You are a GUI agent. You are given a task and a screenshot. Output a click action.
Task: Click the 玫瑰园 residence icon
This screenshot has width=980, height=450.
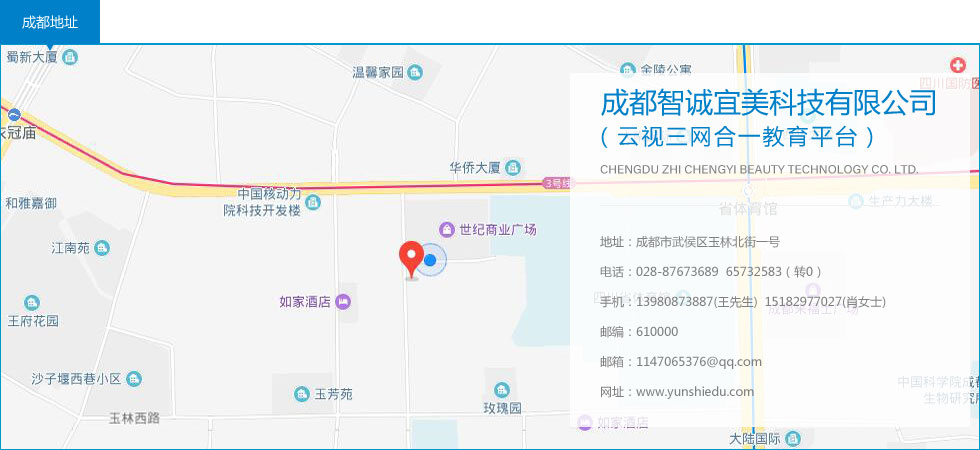point(502,390)
